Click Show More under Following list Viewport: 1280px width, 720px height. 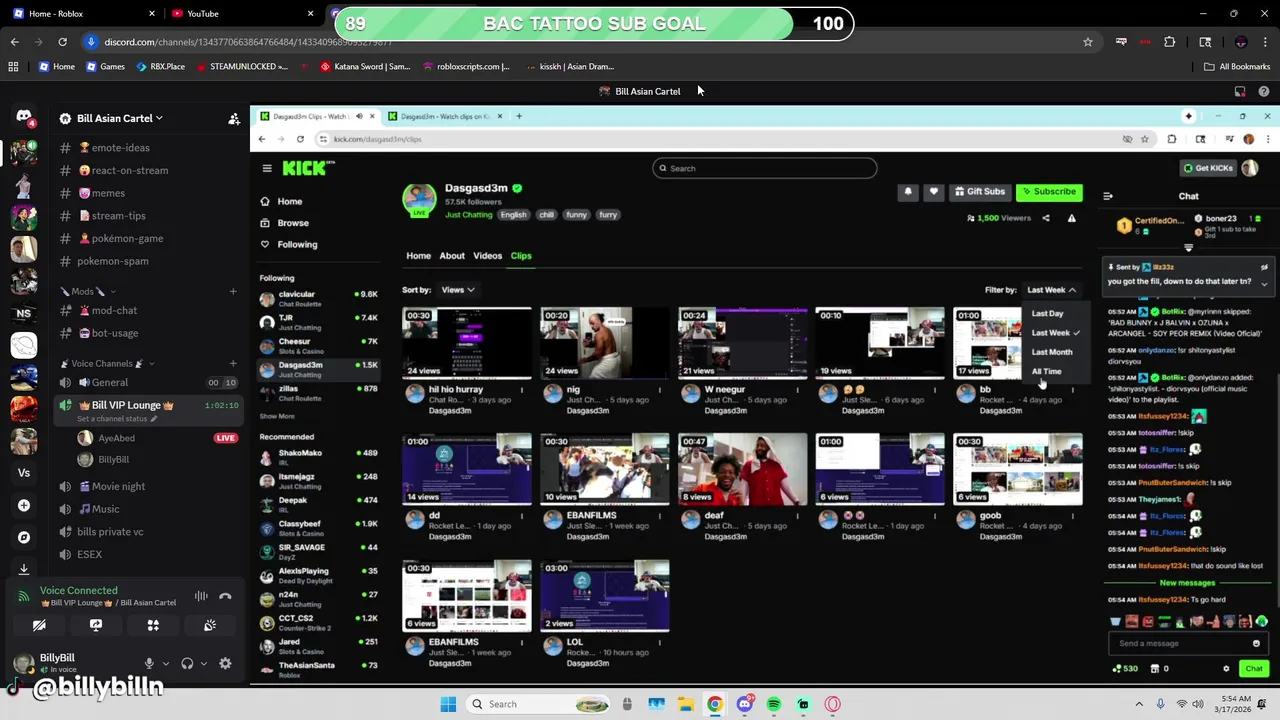tap(277, 416)
